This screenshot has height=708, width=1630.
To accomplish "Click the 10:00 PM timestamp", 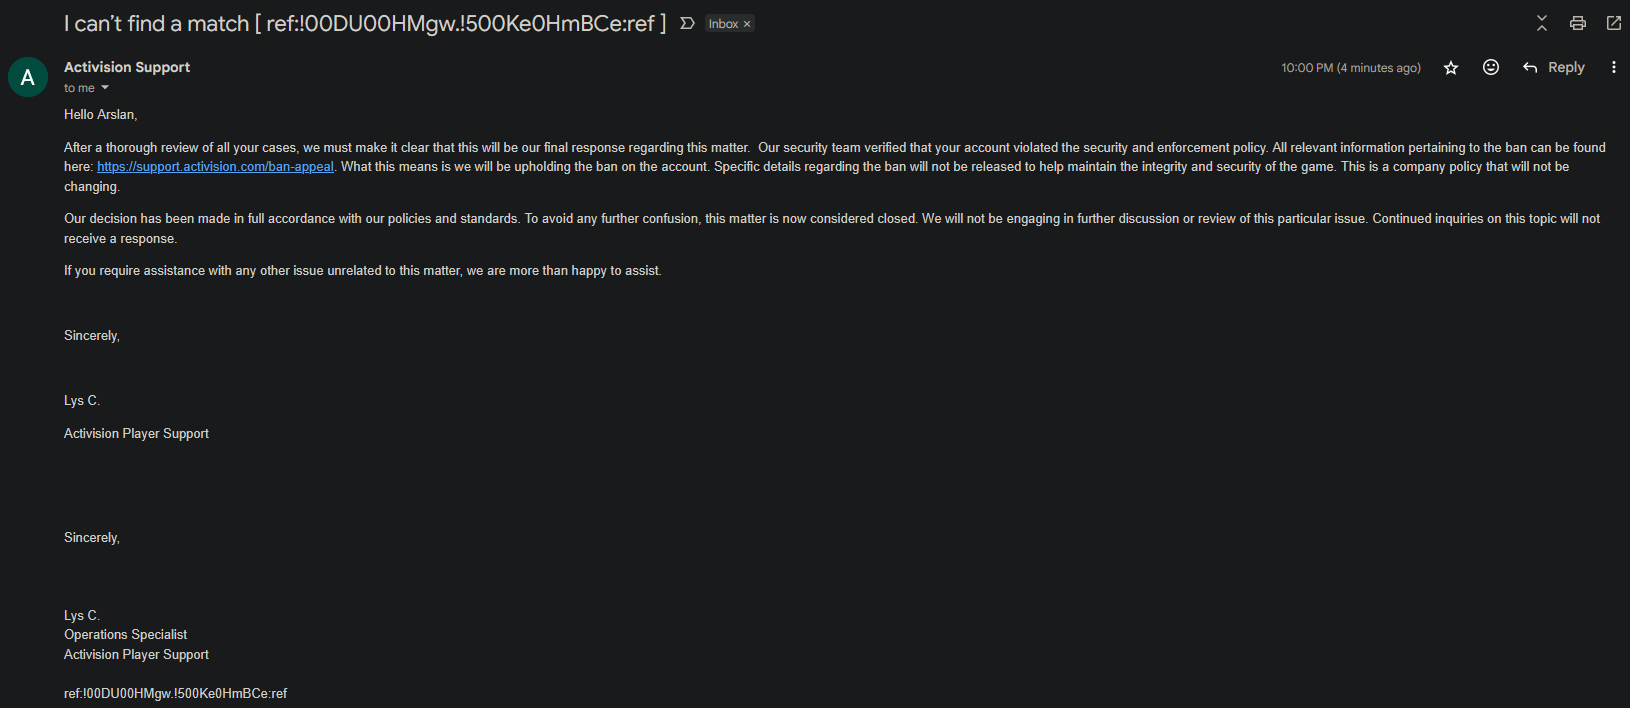I will point(1351,68).
